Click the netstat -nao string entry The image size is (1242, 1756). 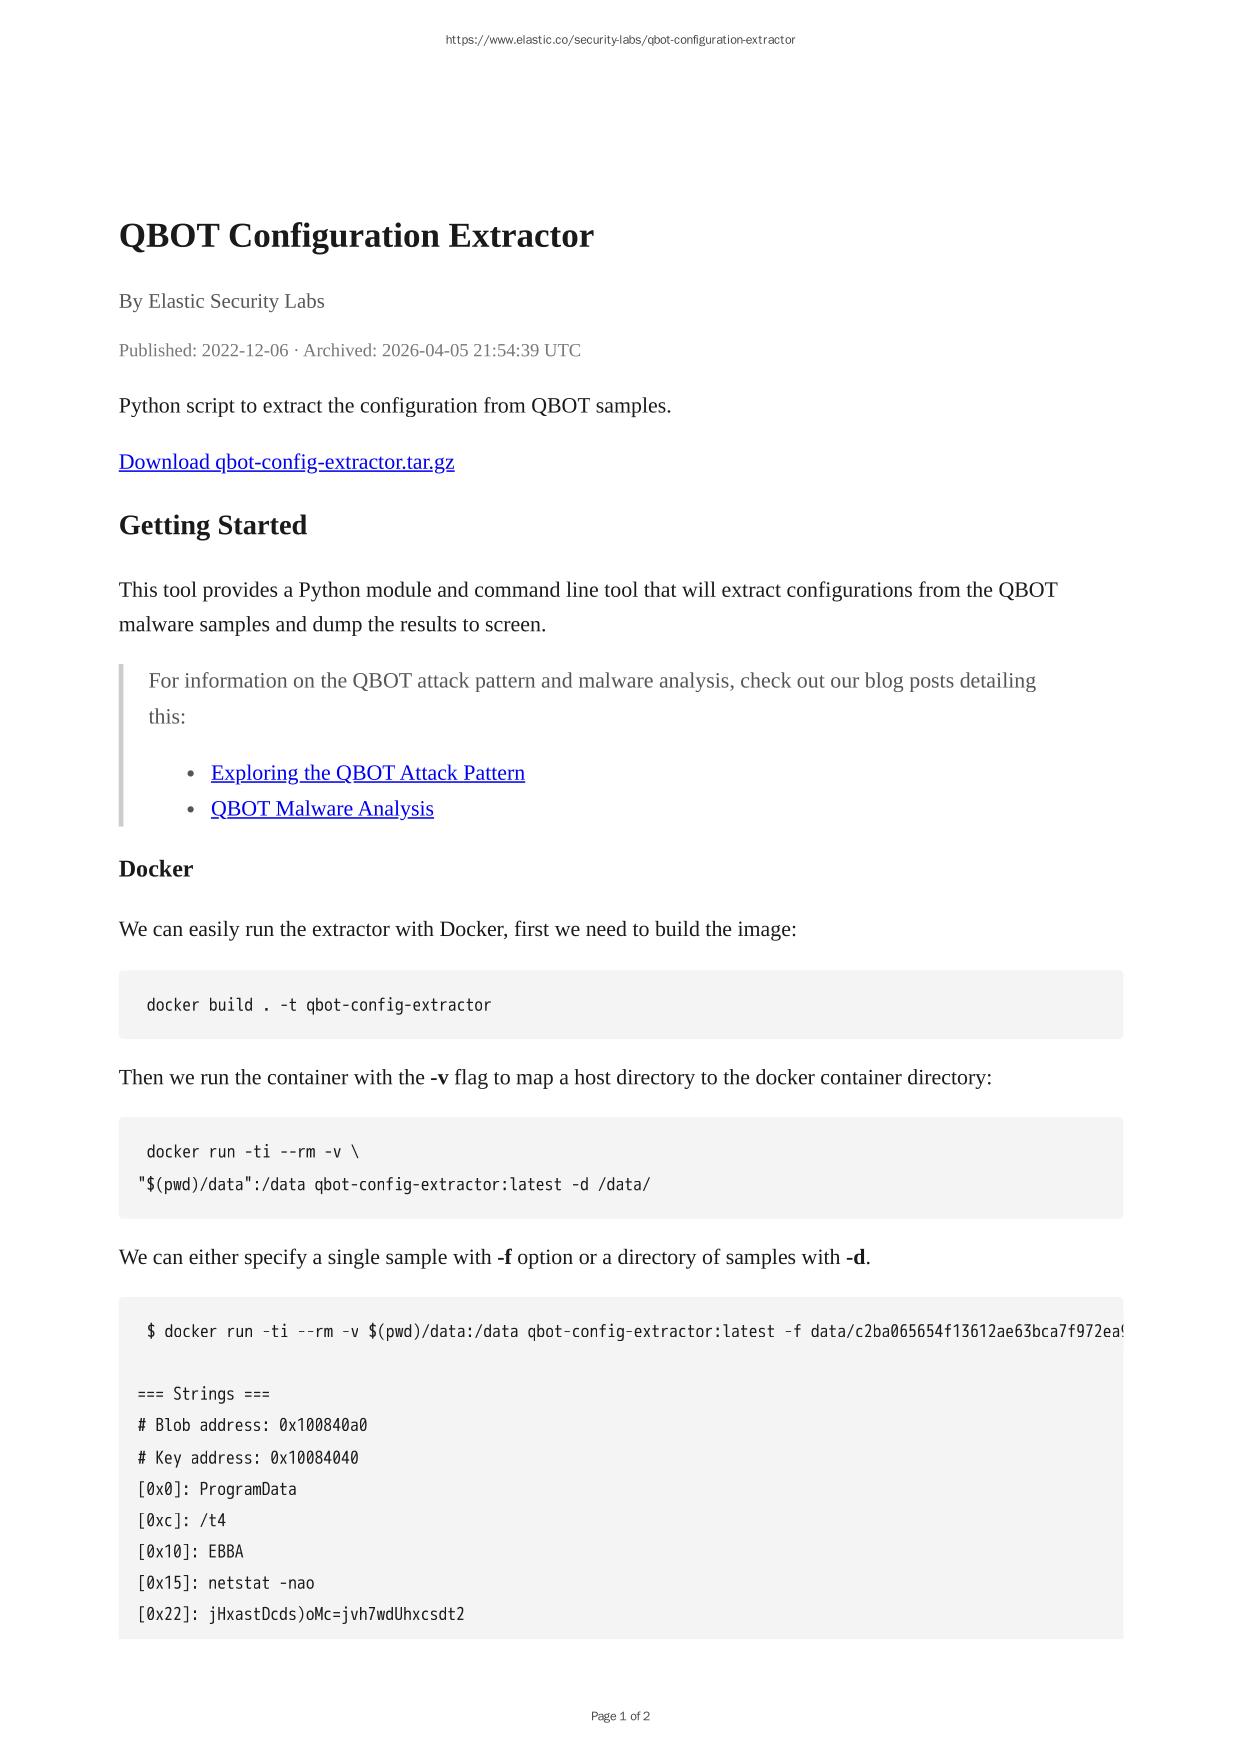(x=226, y=1583)
